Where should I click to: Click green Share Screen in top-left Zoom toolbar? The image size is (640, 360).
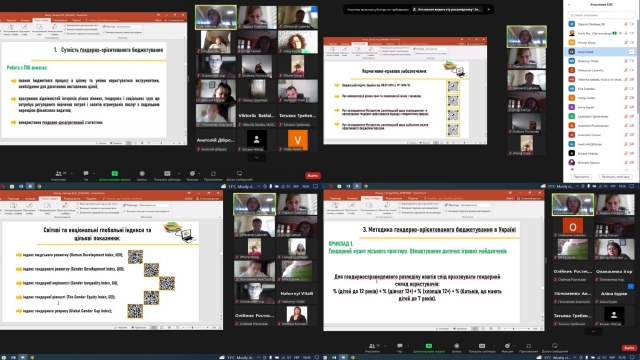tap(115, 176)
